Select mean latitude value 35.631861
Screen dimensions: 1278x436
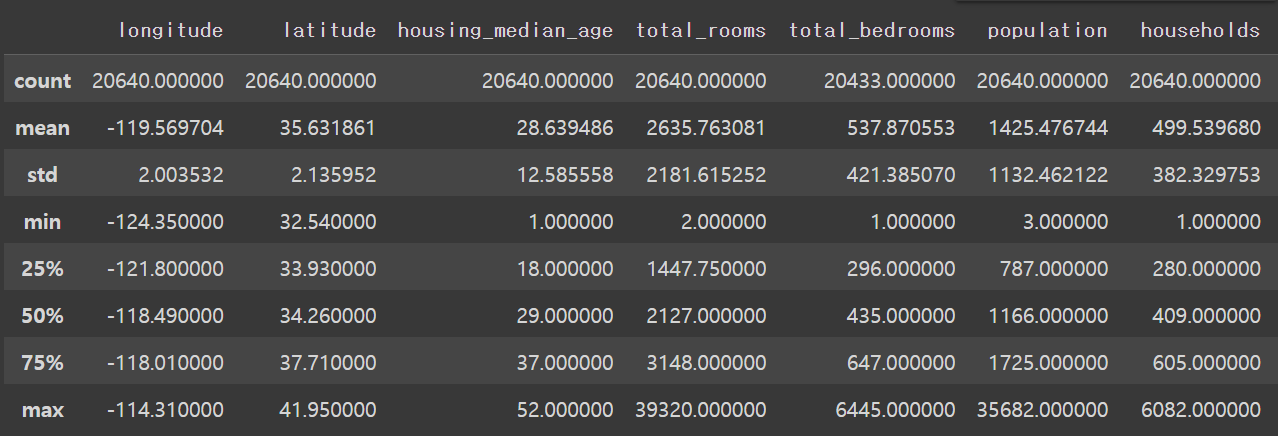(x=327, y=128)
